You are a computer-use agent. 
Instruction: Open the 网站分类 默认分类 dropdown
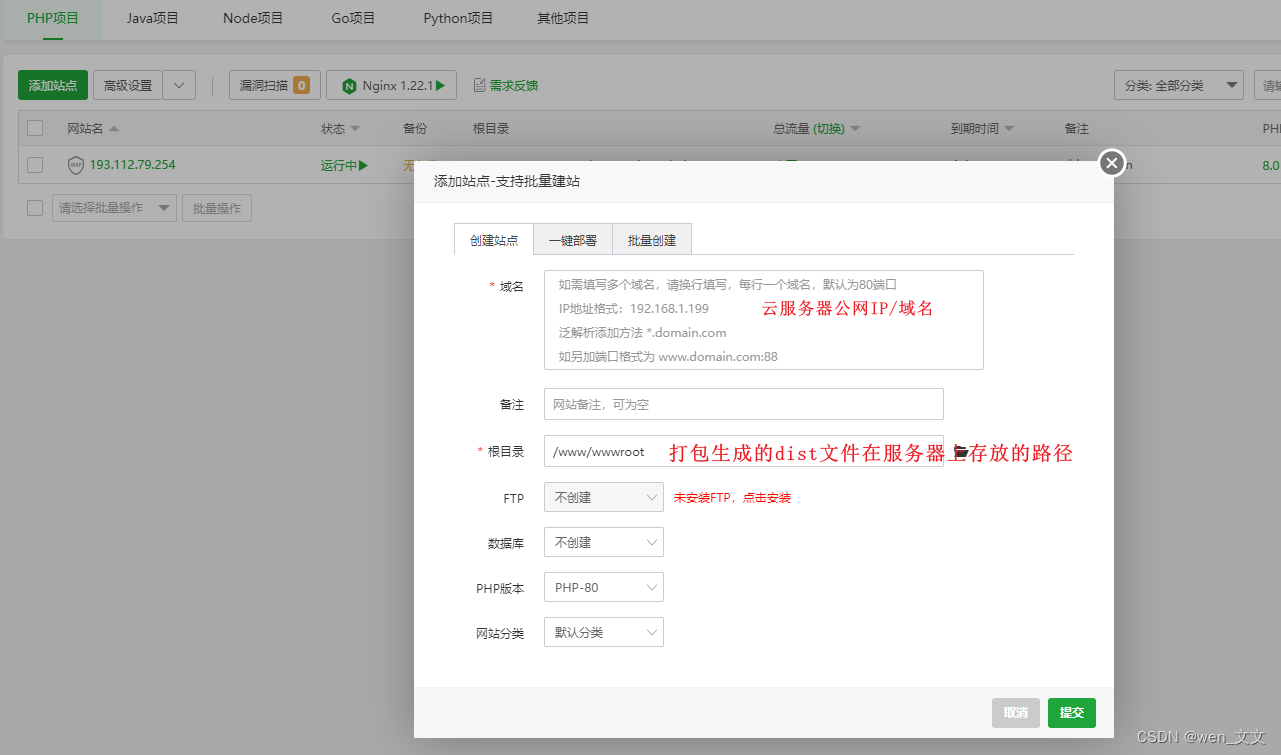tap(603, 632)
